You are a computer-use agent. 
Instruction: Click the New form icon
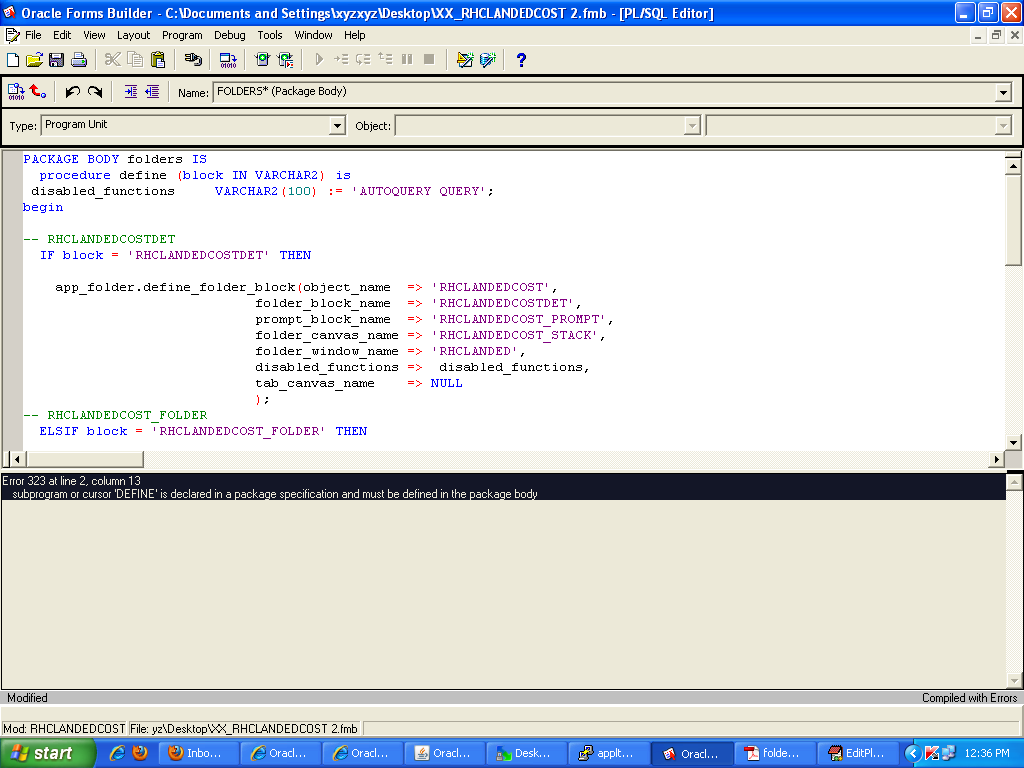click(x=13, y=60)
